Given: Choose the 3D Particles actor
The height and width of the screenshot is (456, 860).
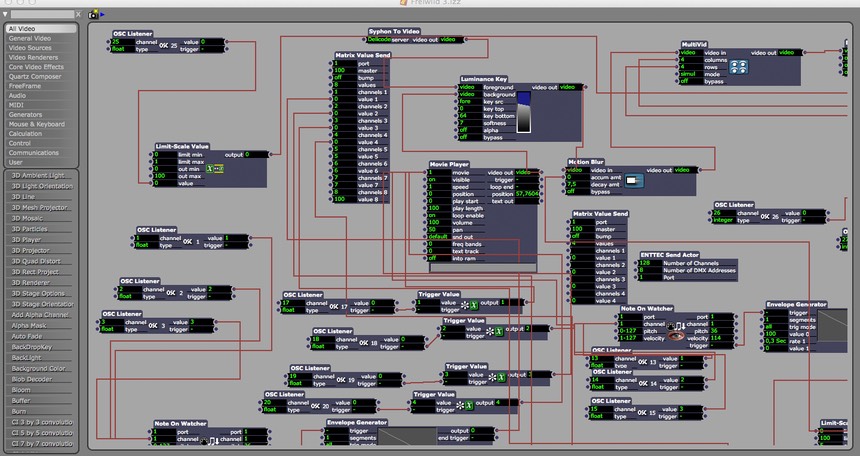Looking at the screenshot, I should (28, 230).
